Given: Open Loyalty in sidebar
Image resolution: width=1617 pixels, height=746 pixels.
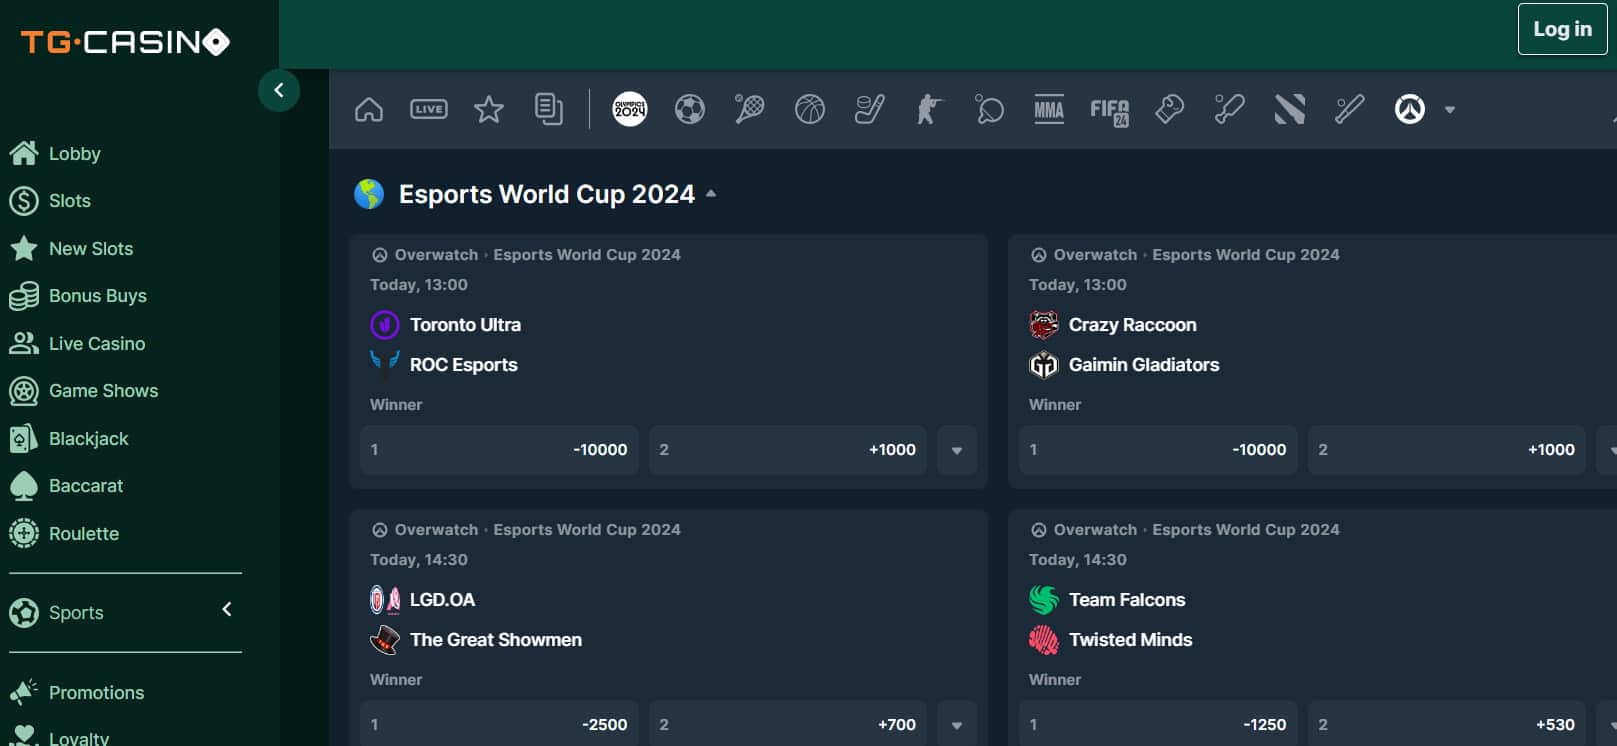Looking at the screenshot, I should click(79, 737).
